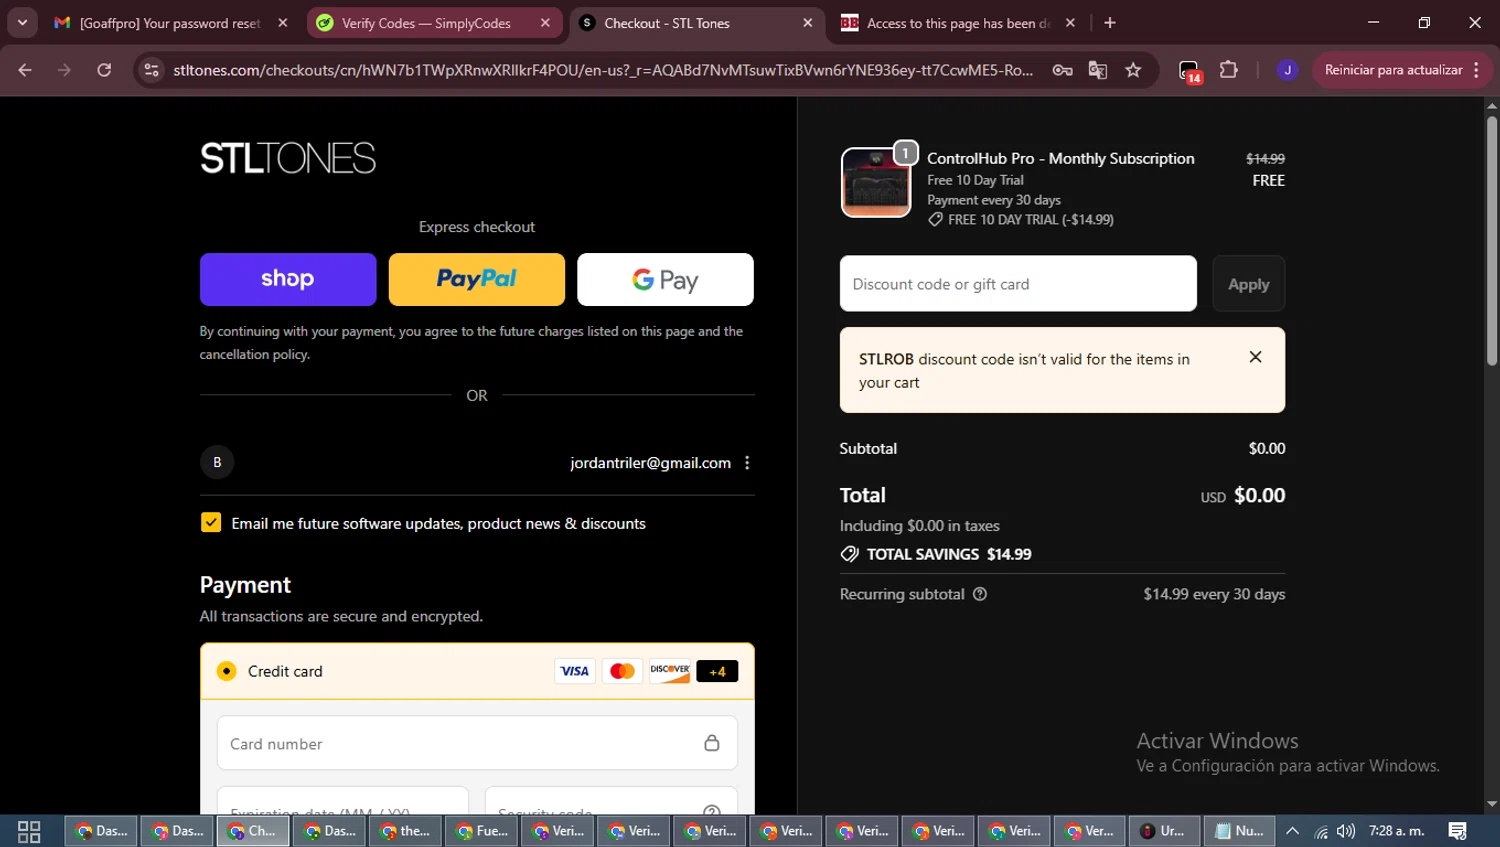Open Windows notification center

(x=1458, y=831)
